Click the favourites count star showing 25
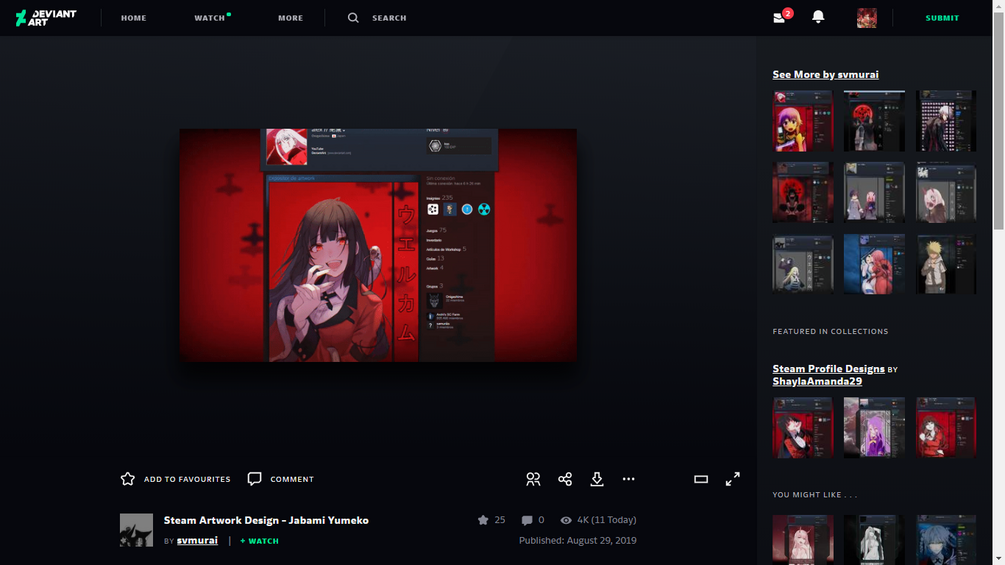 point(483,520)
